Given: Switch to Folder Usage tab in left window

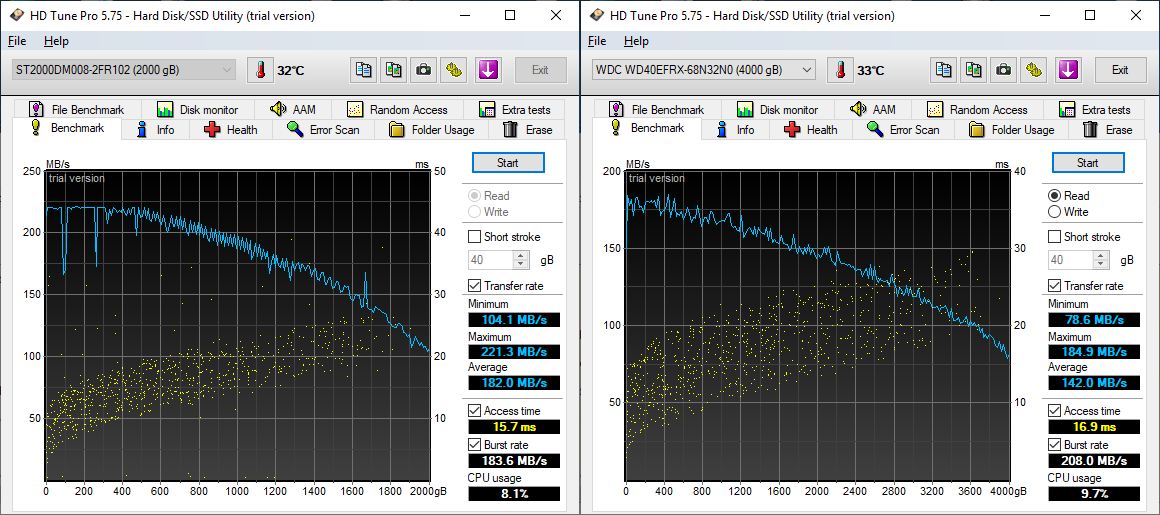Looking at the screenshot, I should [432, 130].
